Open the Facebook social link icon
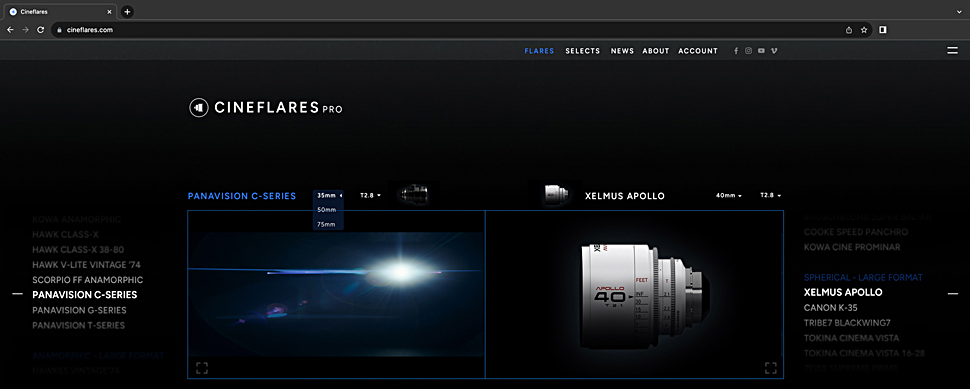 point(736,51)
